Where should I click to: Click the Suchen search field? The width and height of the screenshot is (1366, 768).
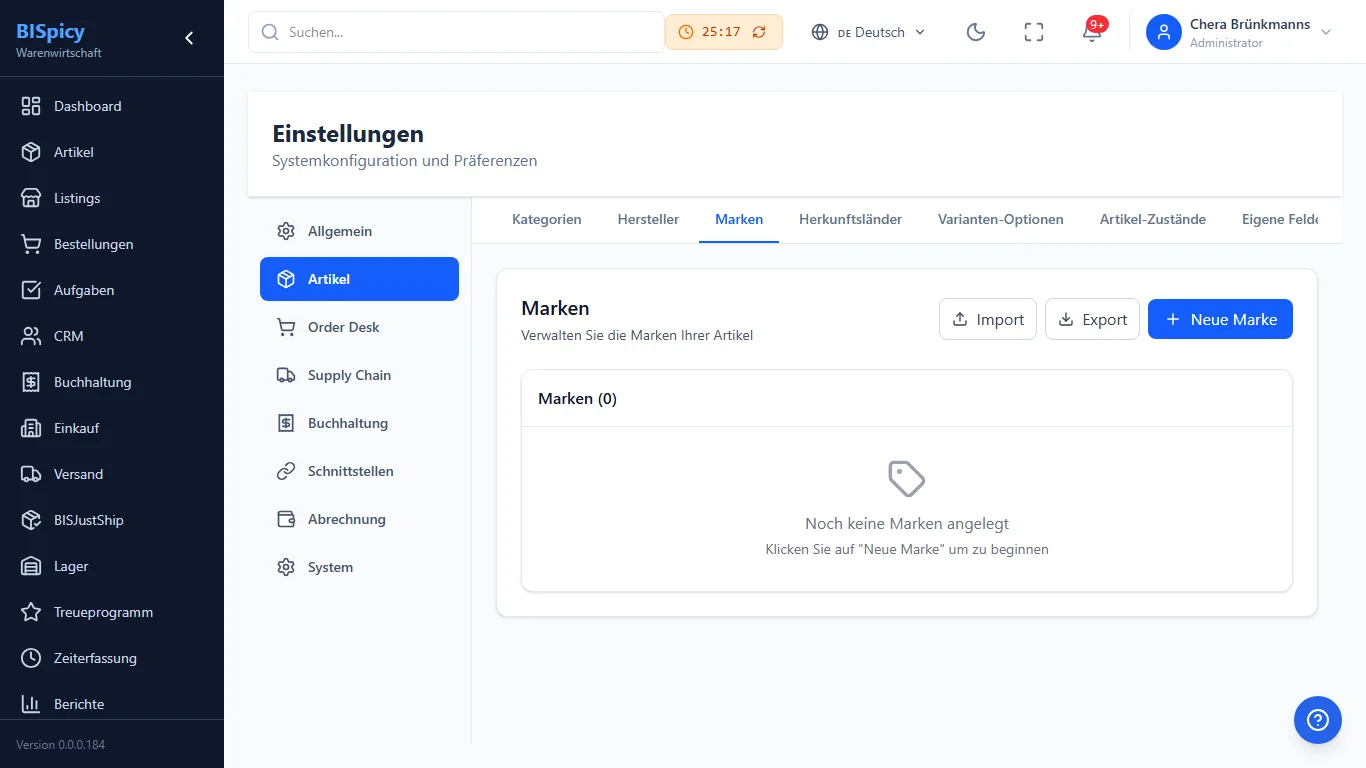tap(456, 32)
